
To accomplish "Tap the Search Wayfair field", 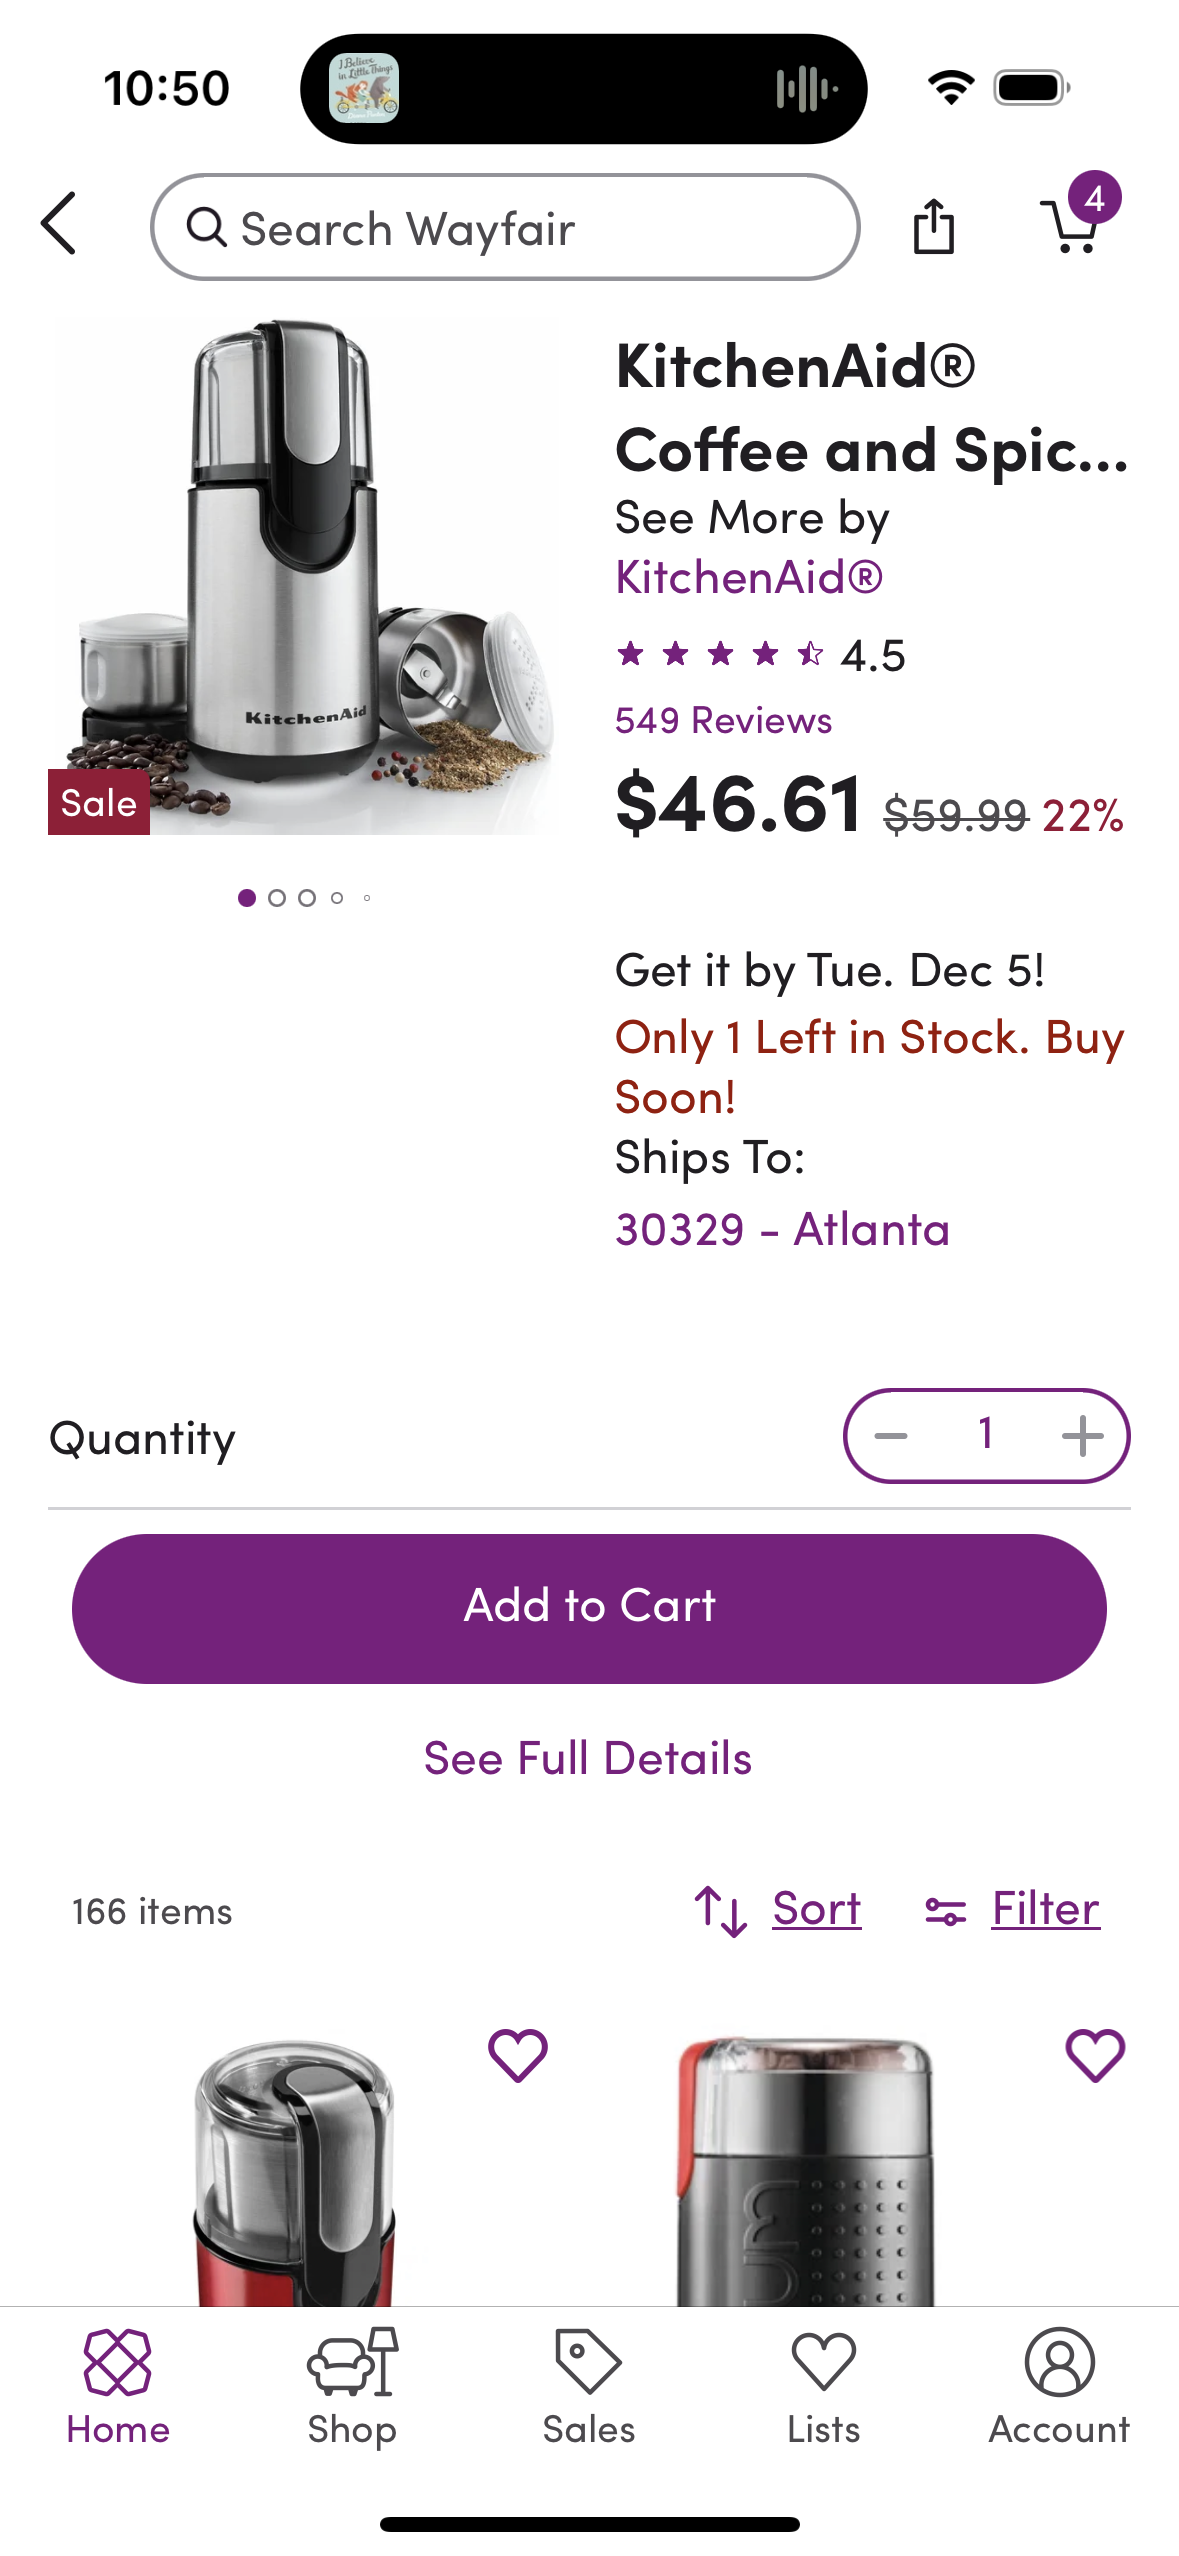I will (x=505, y=228).
